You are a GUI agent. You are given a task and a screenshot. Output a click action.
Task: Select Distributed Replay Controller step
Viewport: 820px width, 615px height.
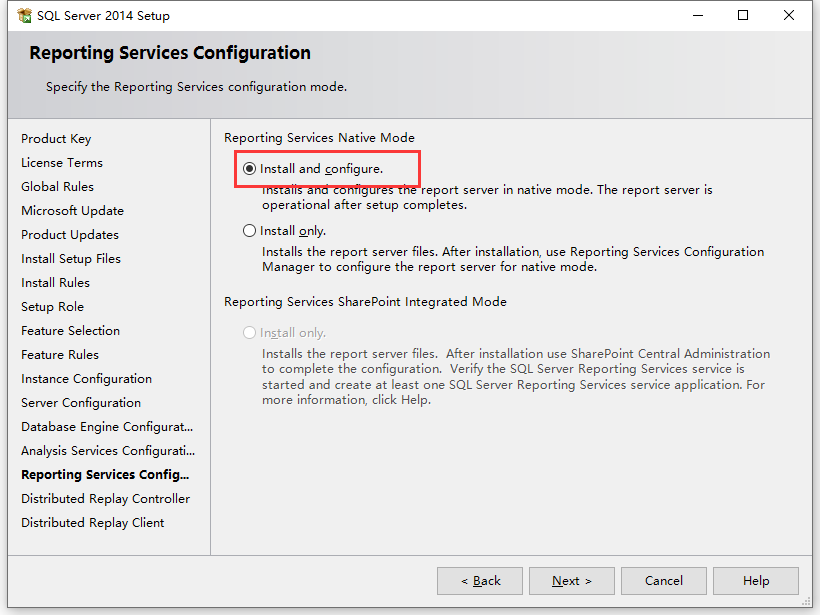106,499
